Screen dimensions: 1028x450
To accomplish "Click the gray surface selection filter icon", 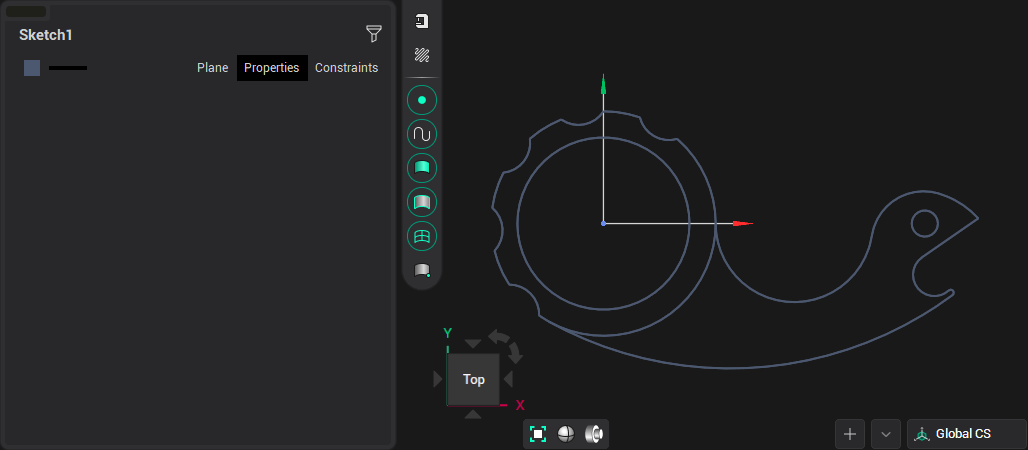I will pos(422,202).
